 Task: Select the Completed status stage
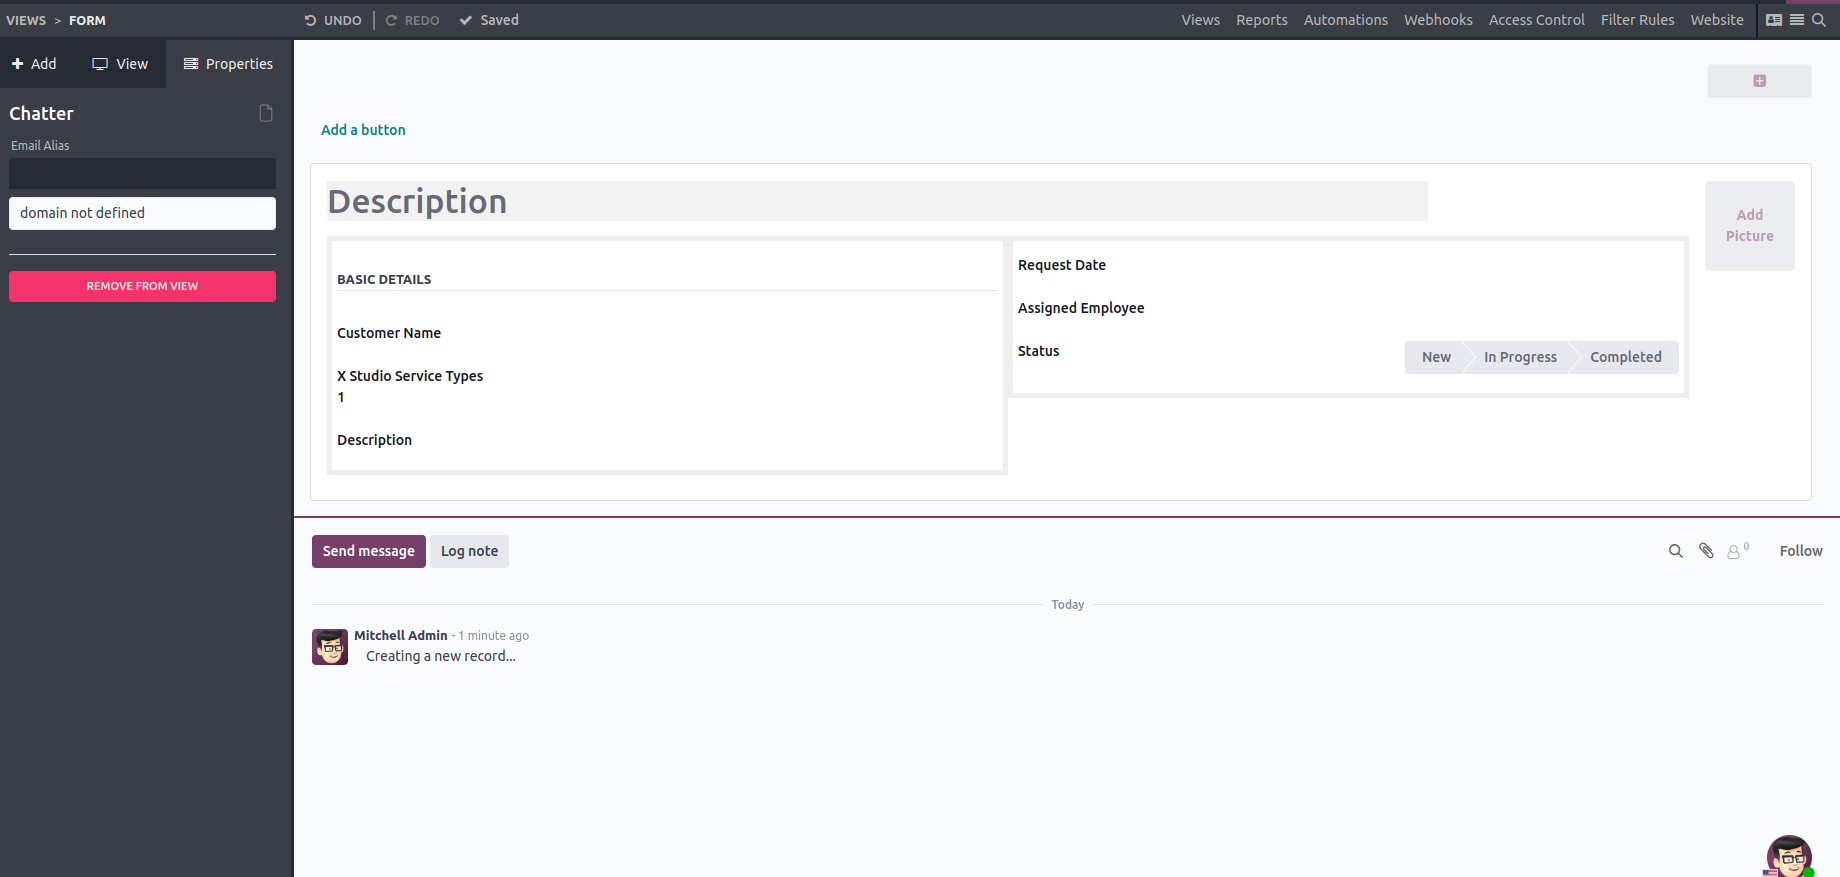tap(1625, 357)
